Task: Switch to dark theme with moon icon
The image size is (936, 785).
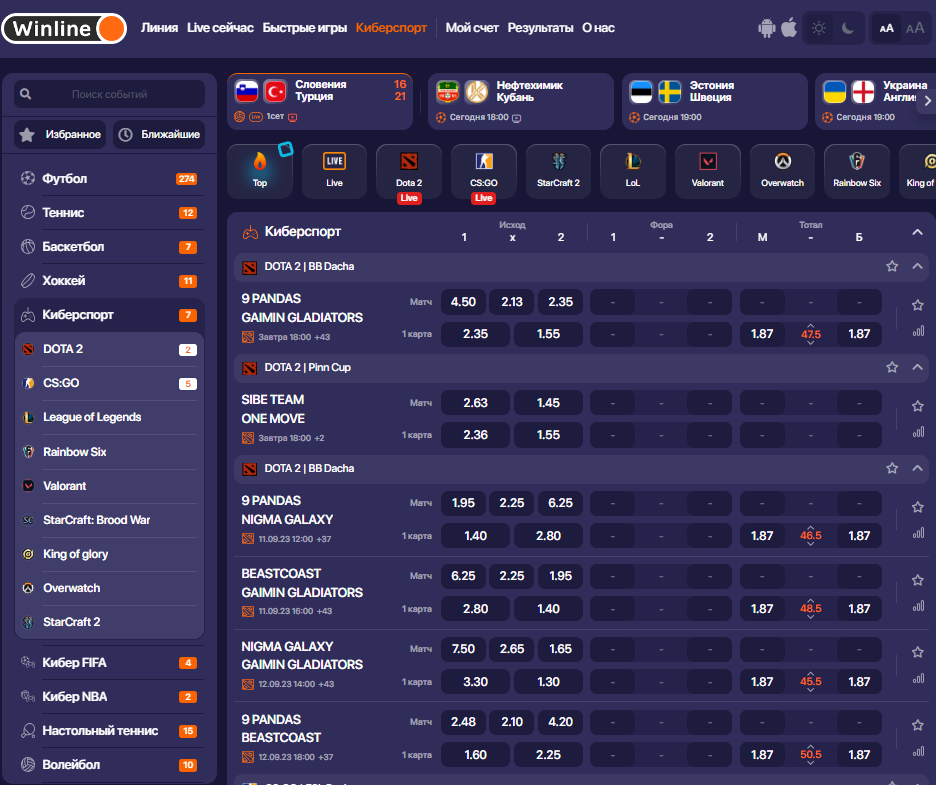Action: click(847, 28)
